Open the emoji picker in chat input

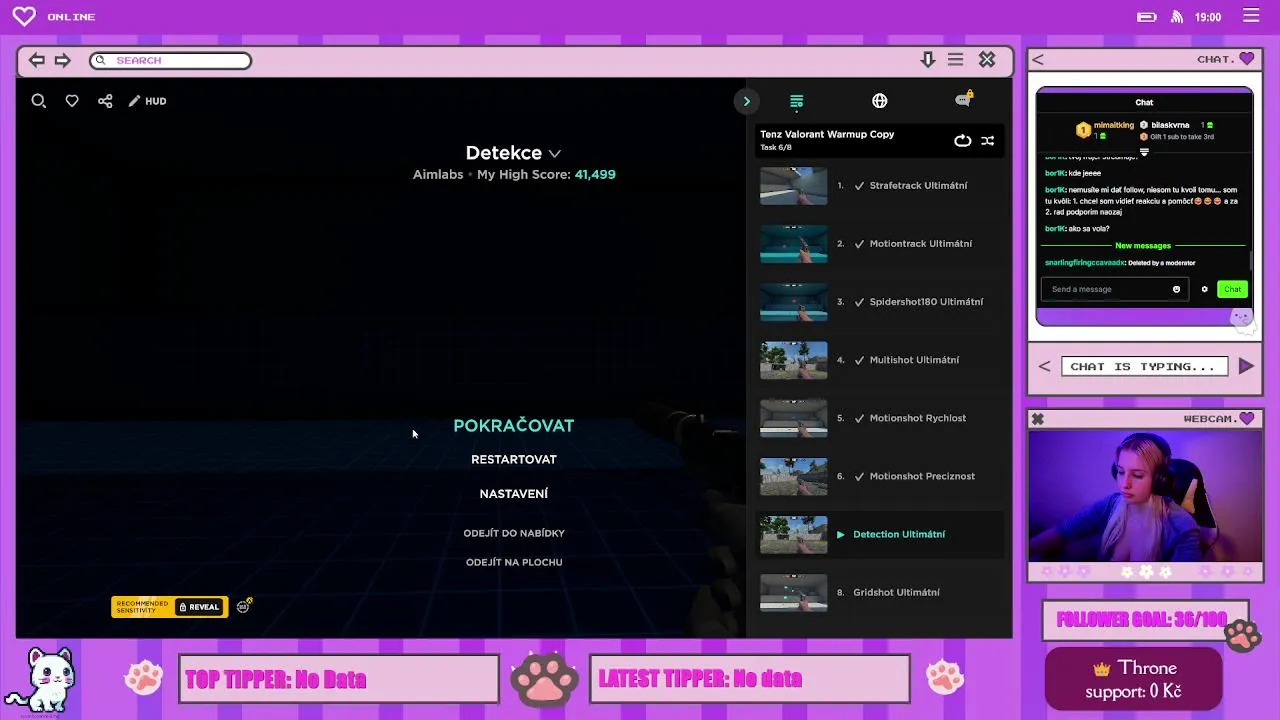click(x=1176, y=289)
